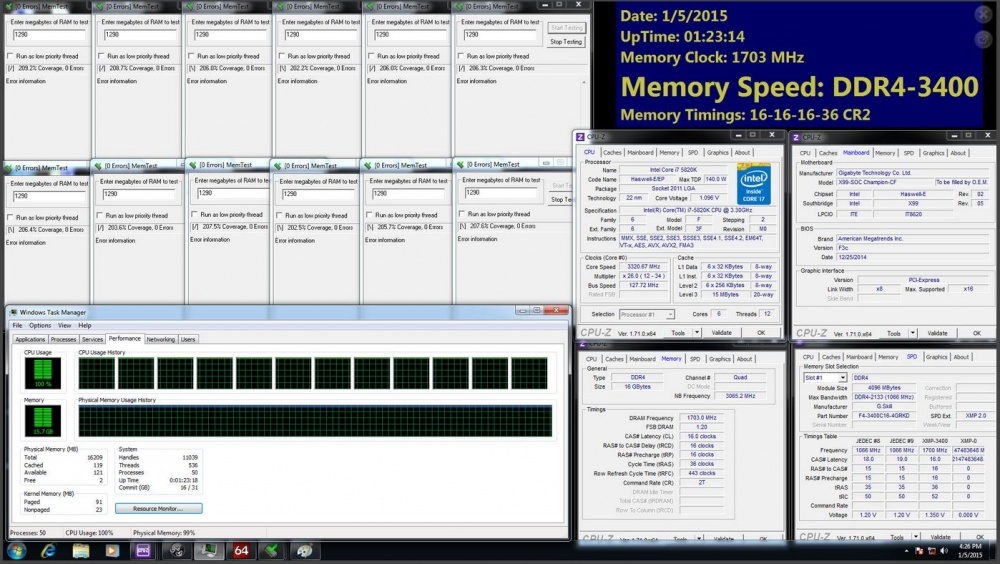This screenshot has width=1000, height=564.
Task: Click Tools button in CPU-Z CPU window
Action: [678, 332]
